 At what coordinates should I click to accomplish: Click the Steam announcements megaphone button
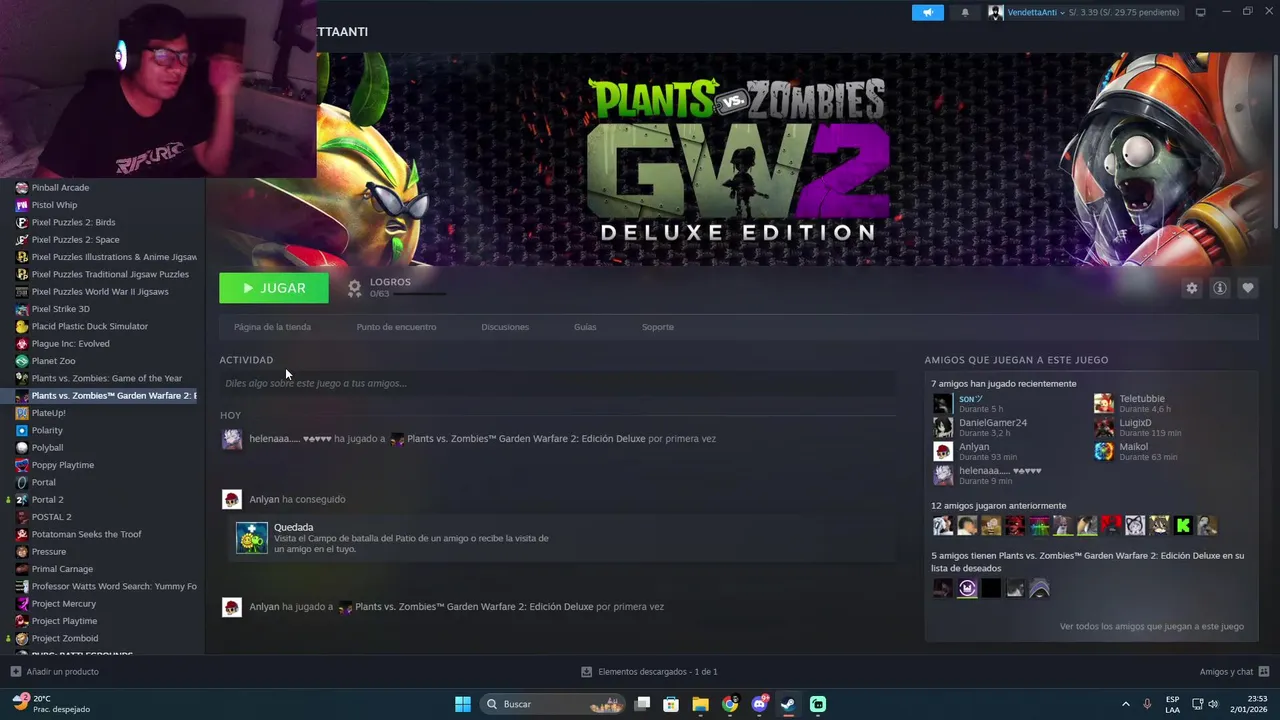[x=927, y=12]
